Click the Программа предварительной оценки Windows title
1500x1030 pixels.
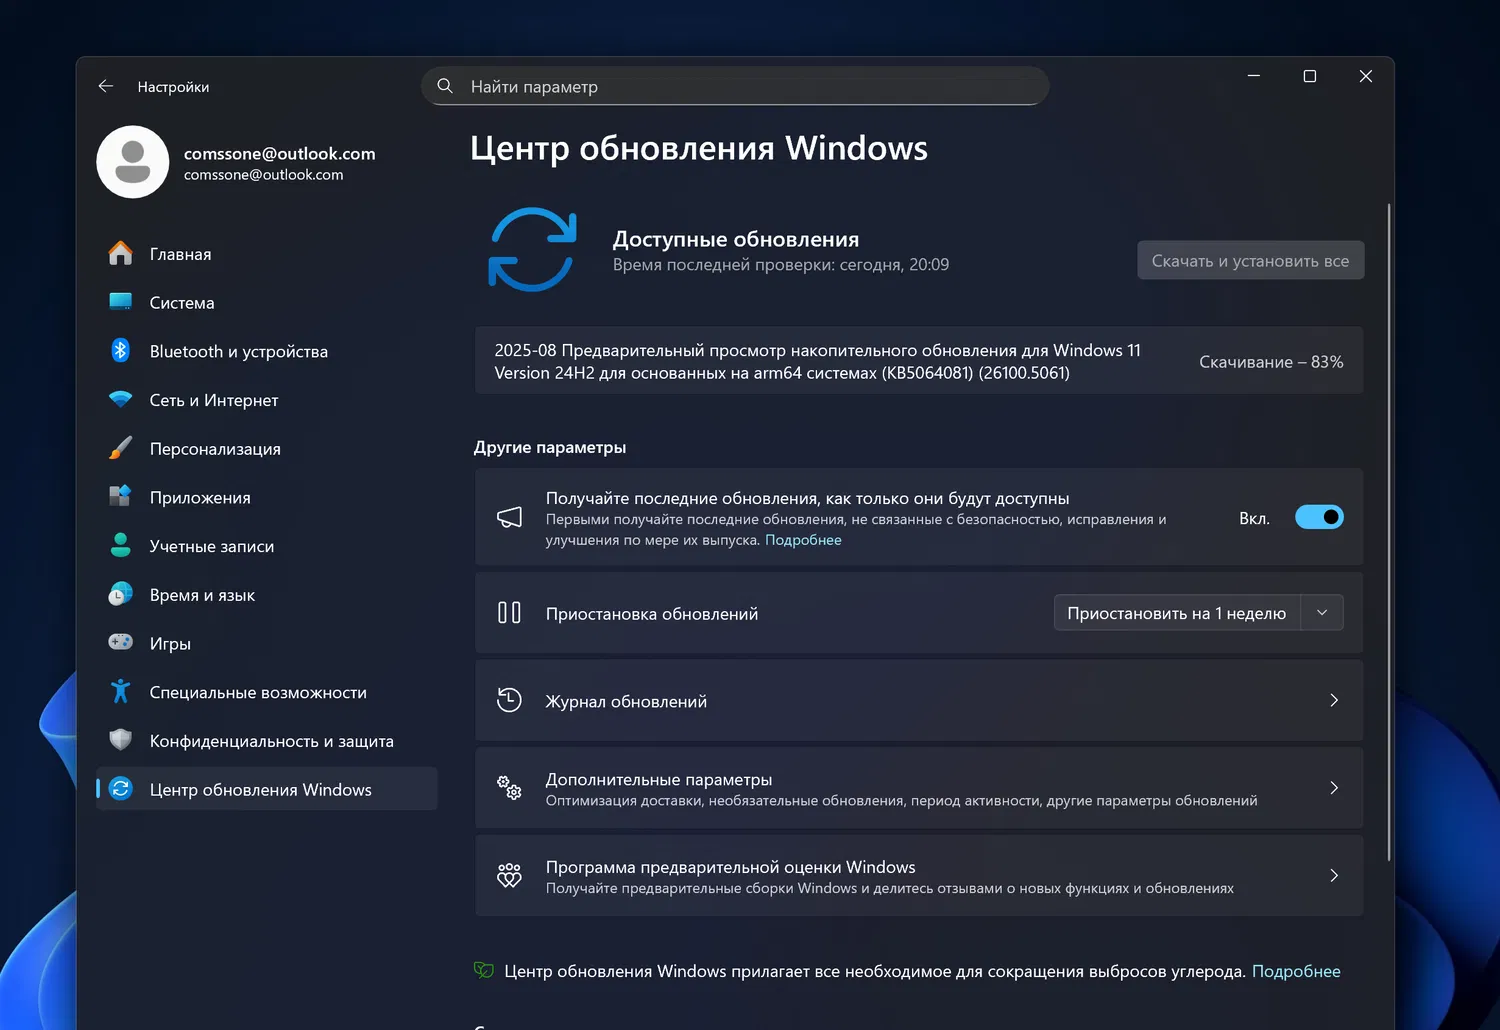click(731, 867)
